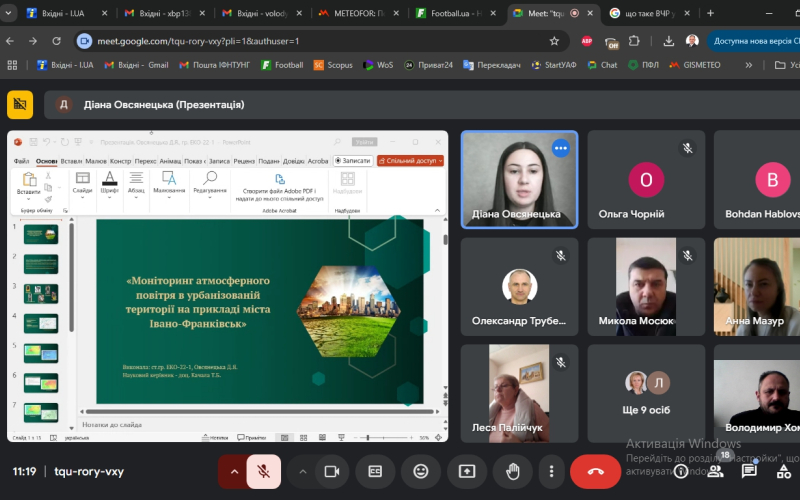Click the yellow presentation pin icon

pyautogui.click(x=20, y=105)
